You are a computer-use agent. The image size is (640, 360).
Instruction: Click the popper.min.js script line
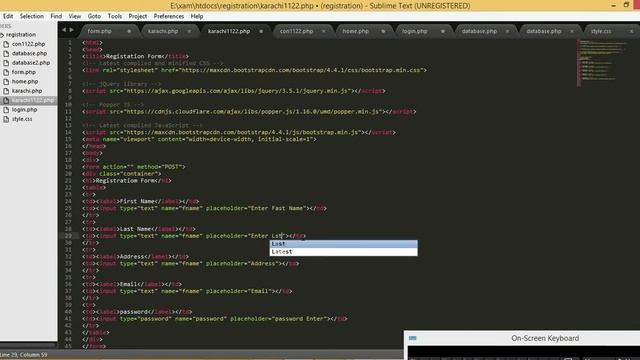(x=249, y=112)
